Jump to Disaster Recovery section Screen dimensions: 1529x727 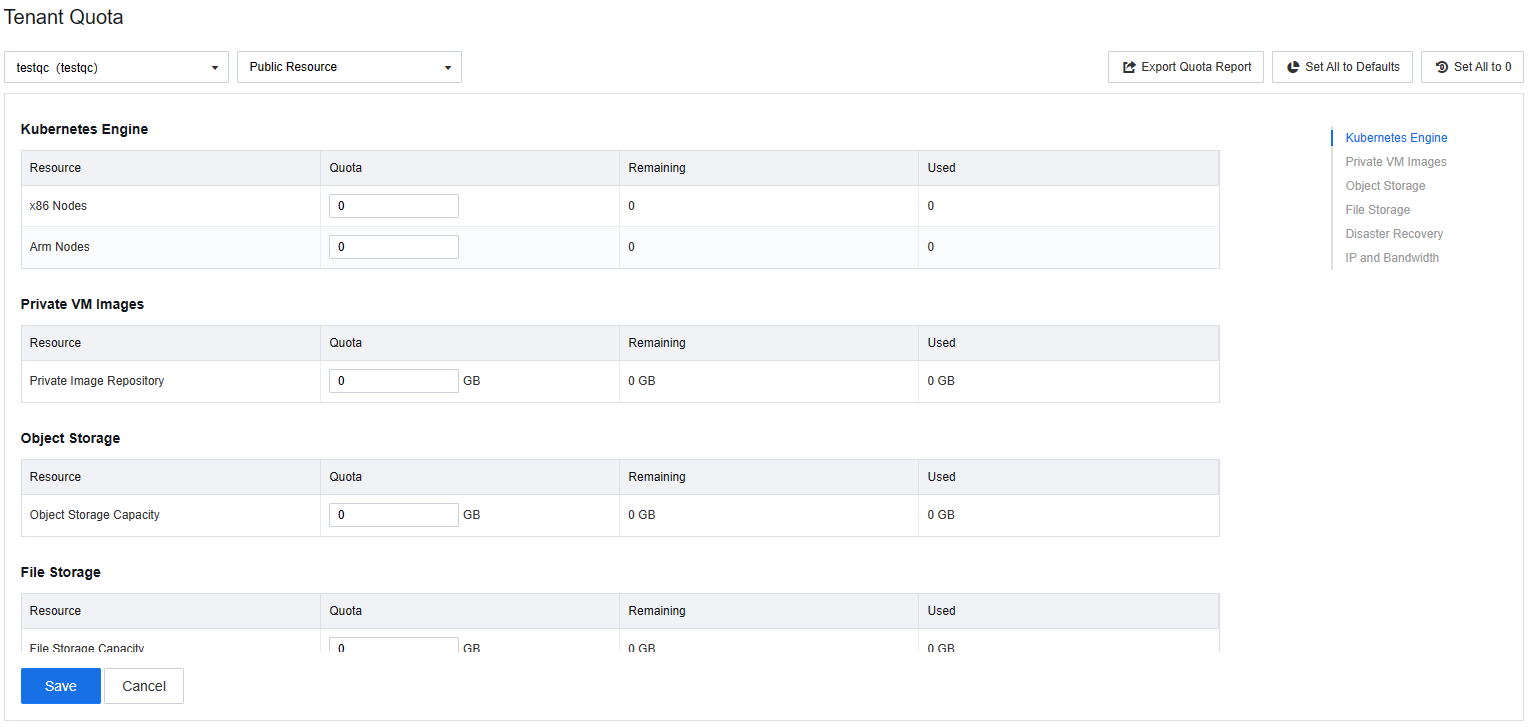click(1394, 234)
